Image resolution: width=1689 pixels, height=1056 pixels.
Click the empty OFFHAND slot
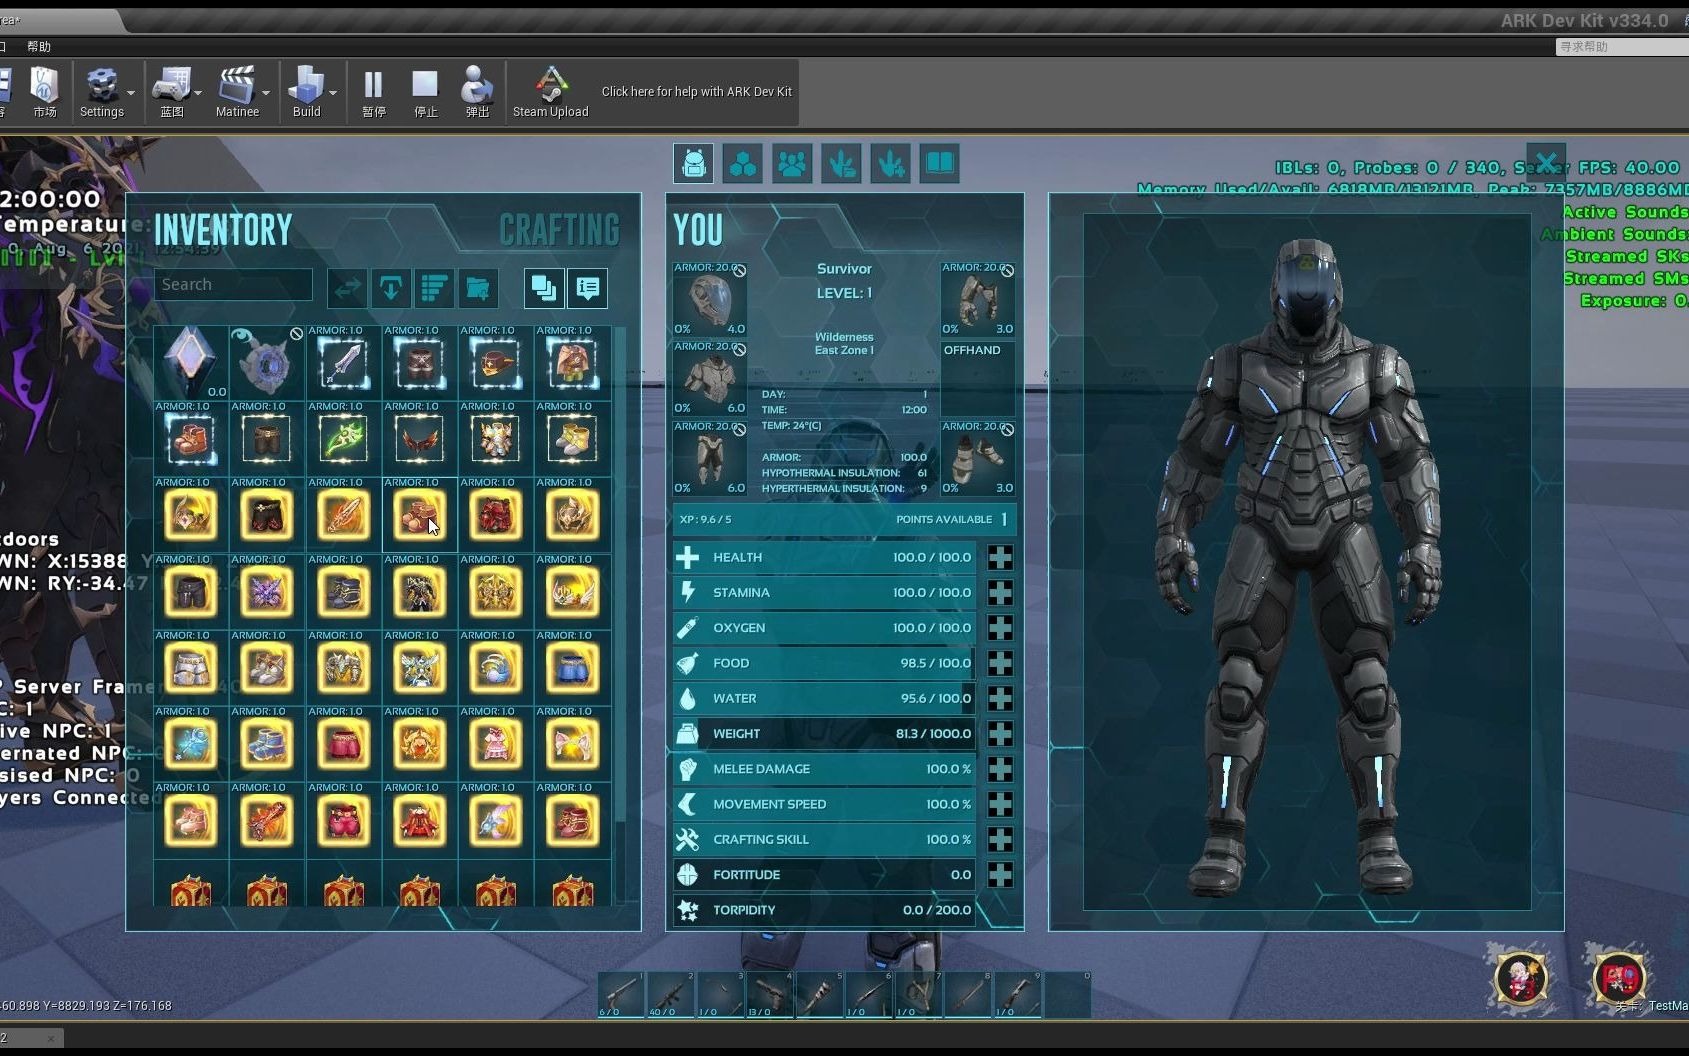tap(978, 378)
